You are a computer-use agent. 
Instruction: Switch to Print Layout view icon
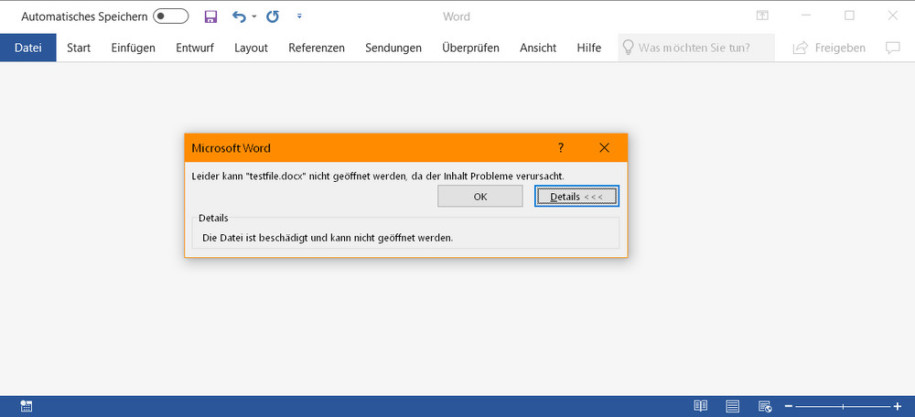pyautogui.click(x=732, y=406)
